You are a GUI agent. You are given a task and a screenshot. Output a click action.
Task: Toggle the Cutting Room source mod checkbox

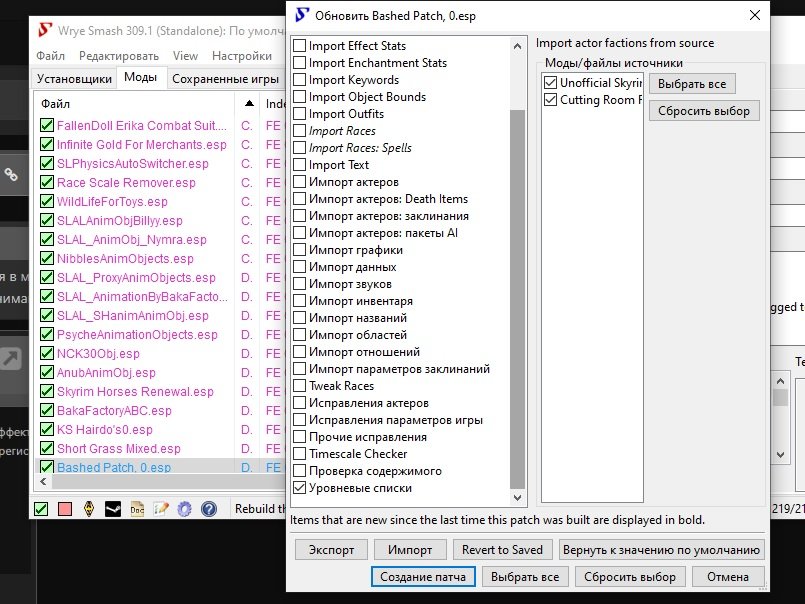[x=550, y=100]
